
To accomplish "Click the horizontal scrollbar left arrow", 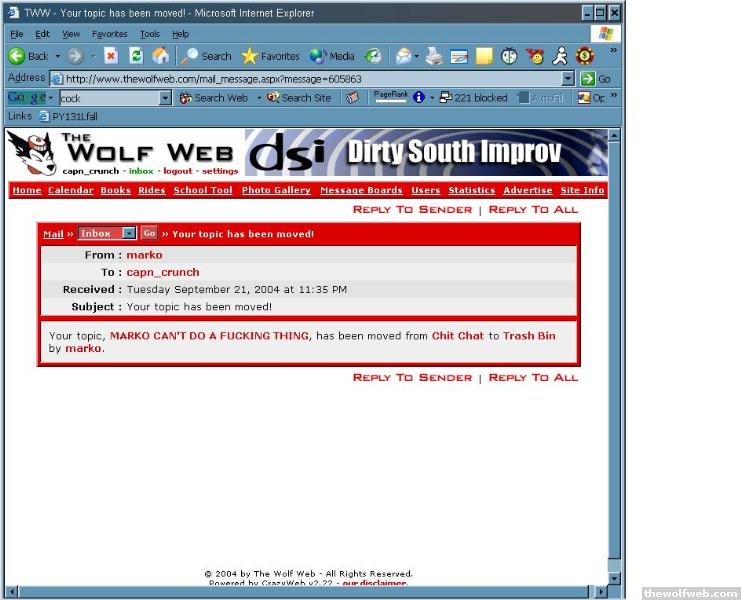I will (13, 591).
